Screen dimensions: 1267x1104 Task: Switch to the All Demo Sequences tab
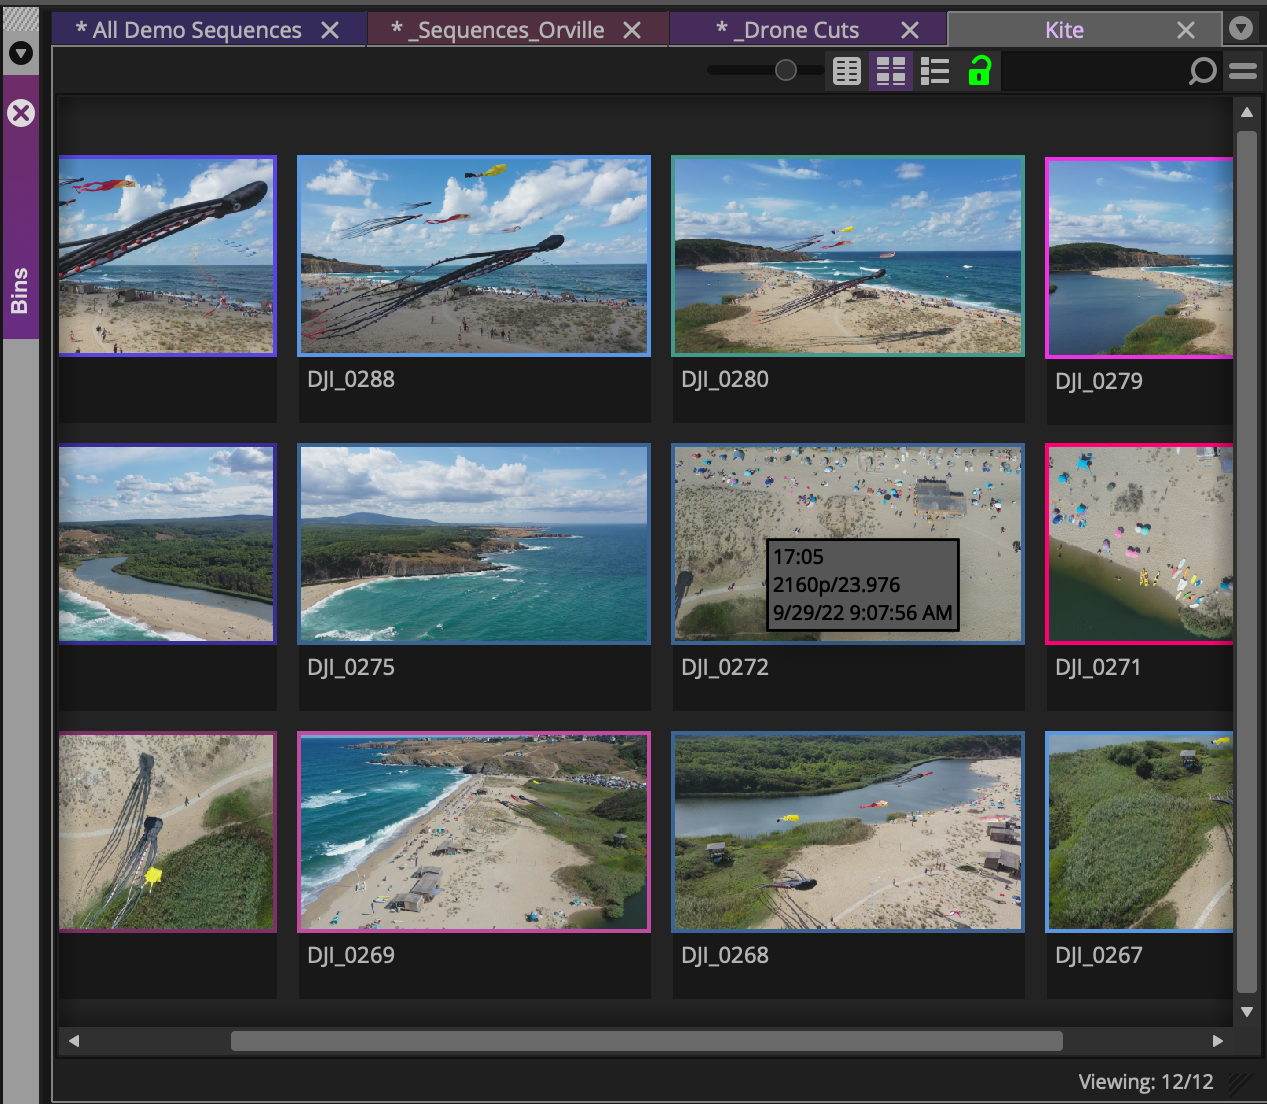click(188, 30)
